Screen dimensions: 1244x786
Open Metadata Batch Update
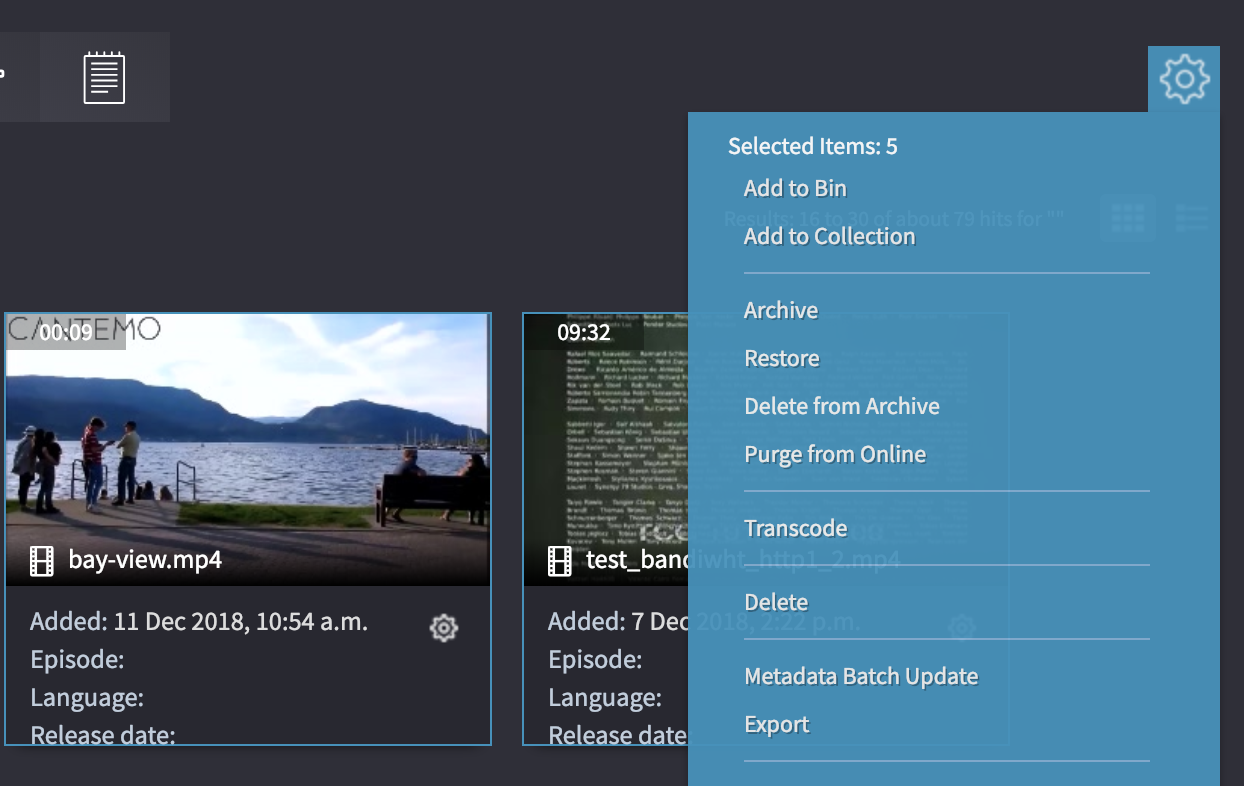point(861,676)
